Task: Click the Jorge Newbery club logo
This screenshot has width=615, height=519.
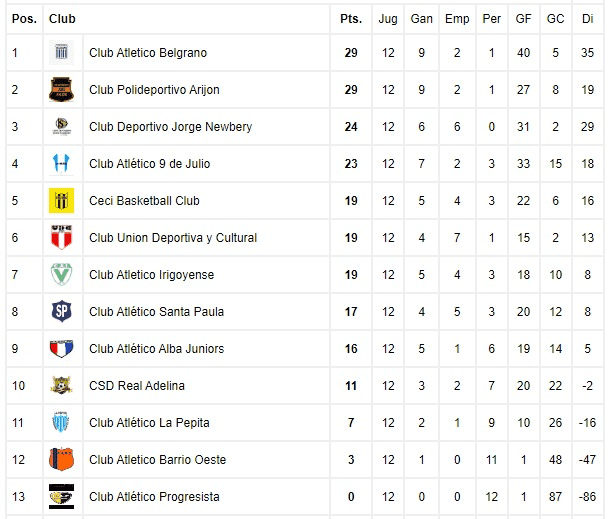Action: pos(62,126)
